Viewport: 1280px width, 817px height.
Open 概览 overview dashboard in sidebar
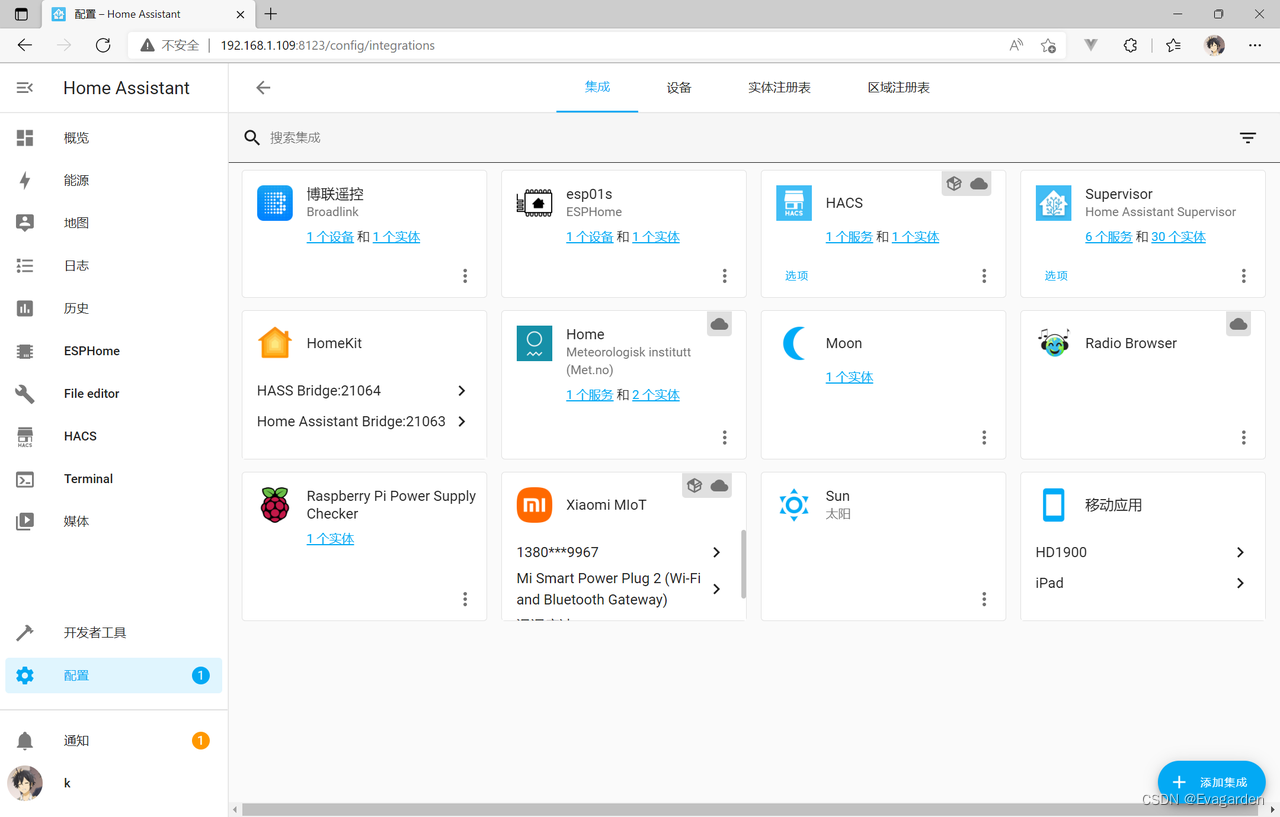click(x=114, y=138)
